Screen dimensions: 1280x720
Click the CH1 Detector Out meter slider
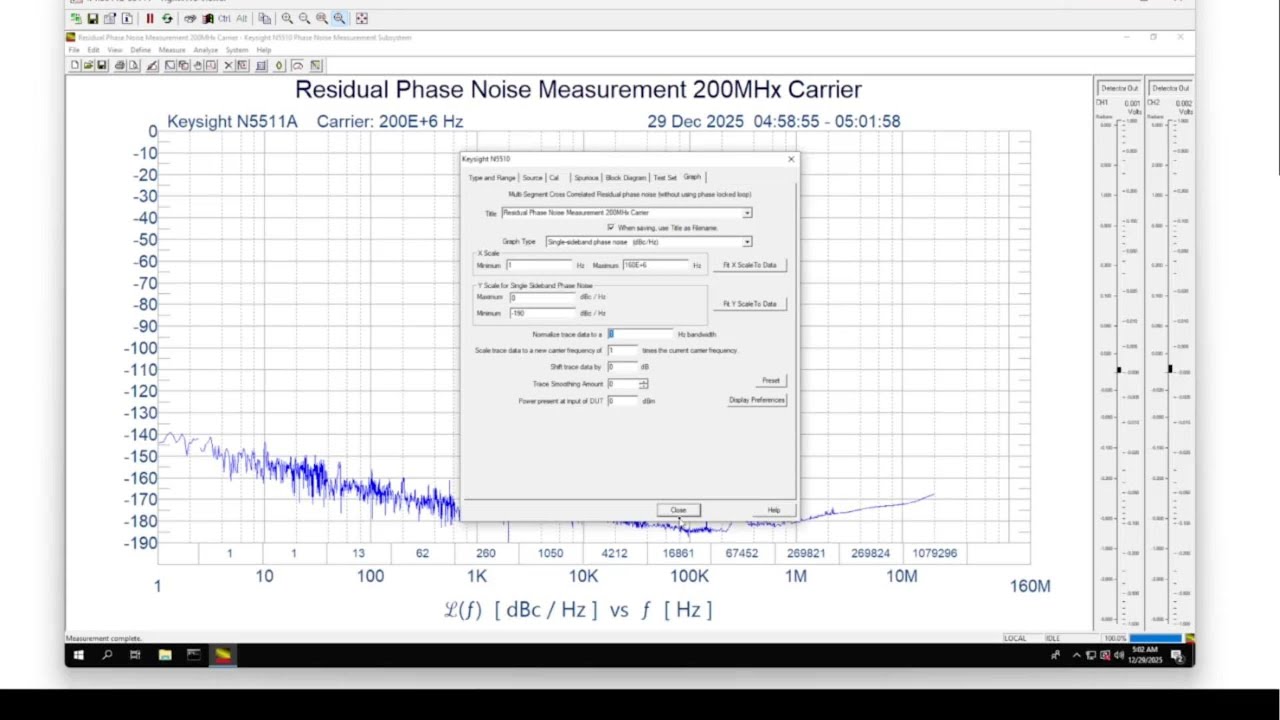tap(1119, 370)
